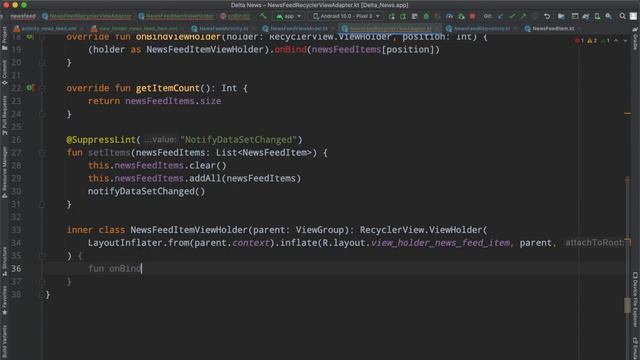
Task: Click the Search Everywhere magnifier icon
Action: [x=622, y=16]
